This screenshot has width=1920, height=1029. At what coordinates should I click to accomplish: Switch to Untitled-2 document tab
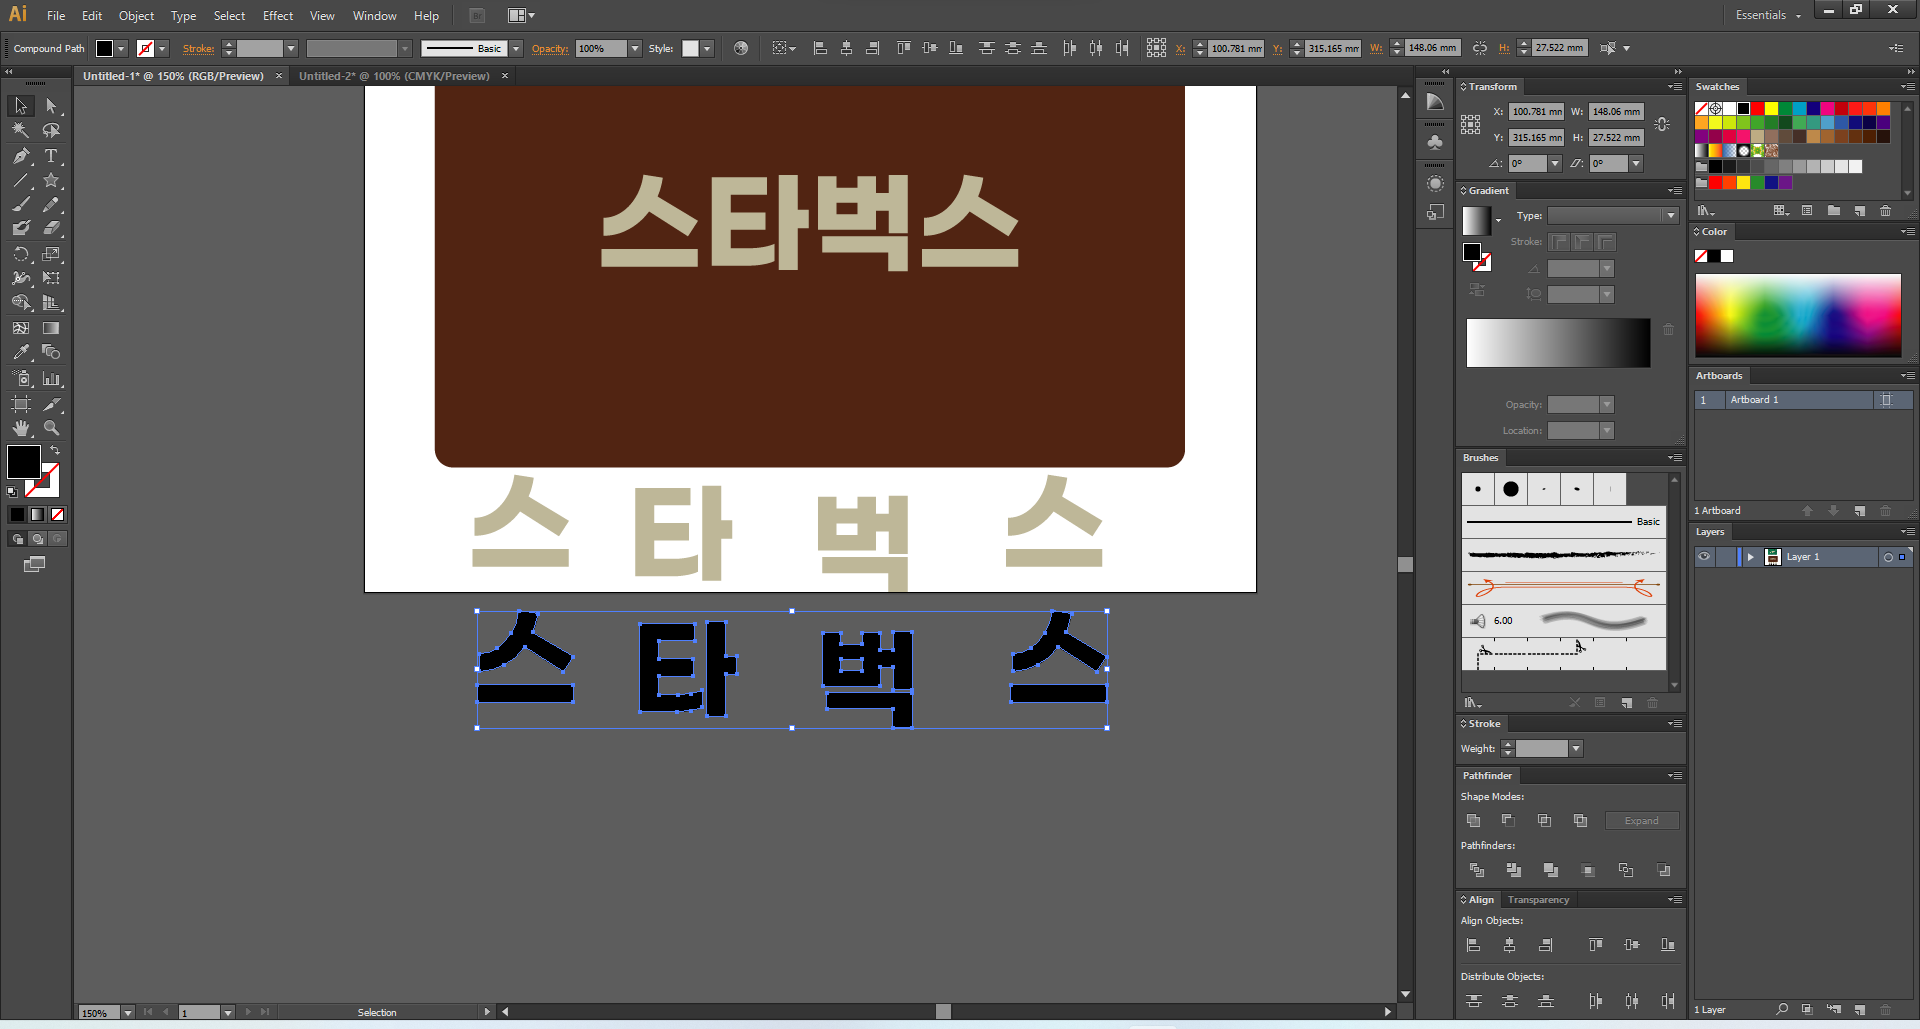coord(394,76)
